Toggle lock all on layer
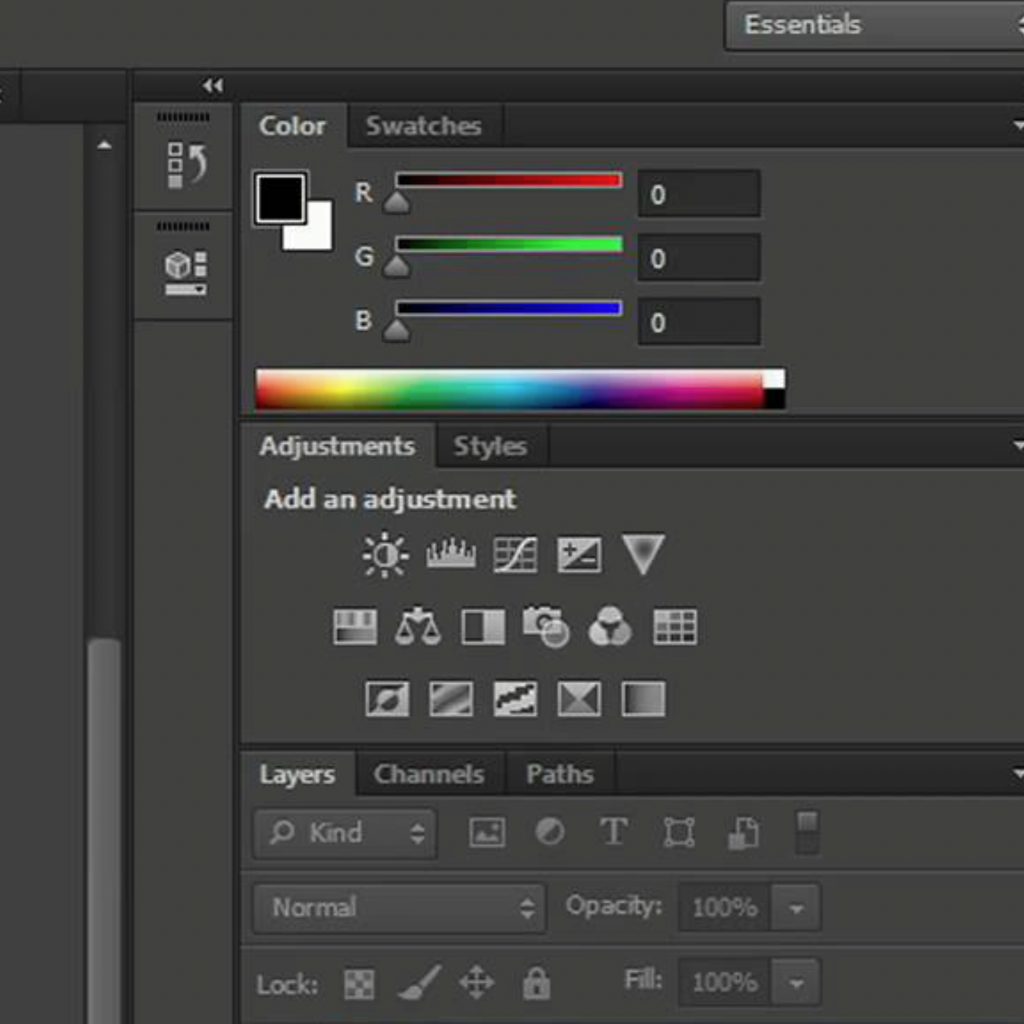This screenshot has height=1024, width=1024. (536, 984)
